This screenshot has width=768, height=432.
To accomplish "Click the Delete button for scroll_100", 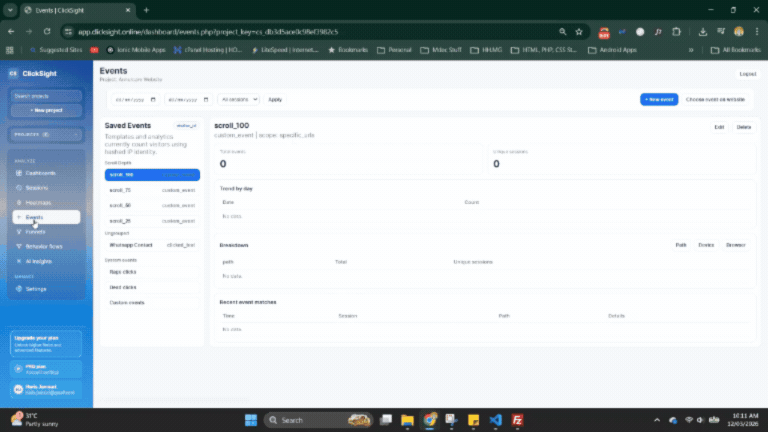I will pyautogui.click(x=743, y=127).
